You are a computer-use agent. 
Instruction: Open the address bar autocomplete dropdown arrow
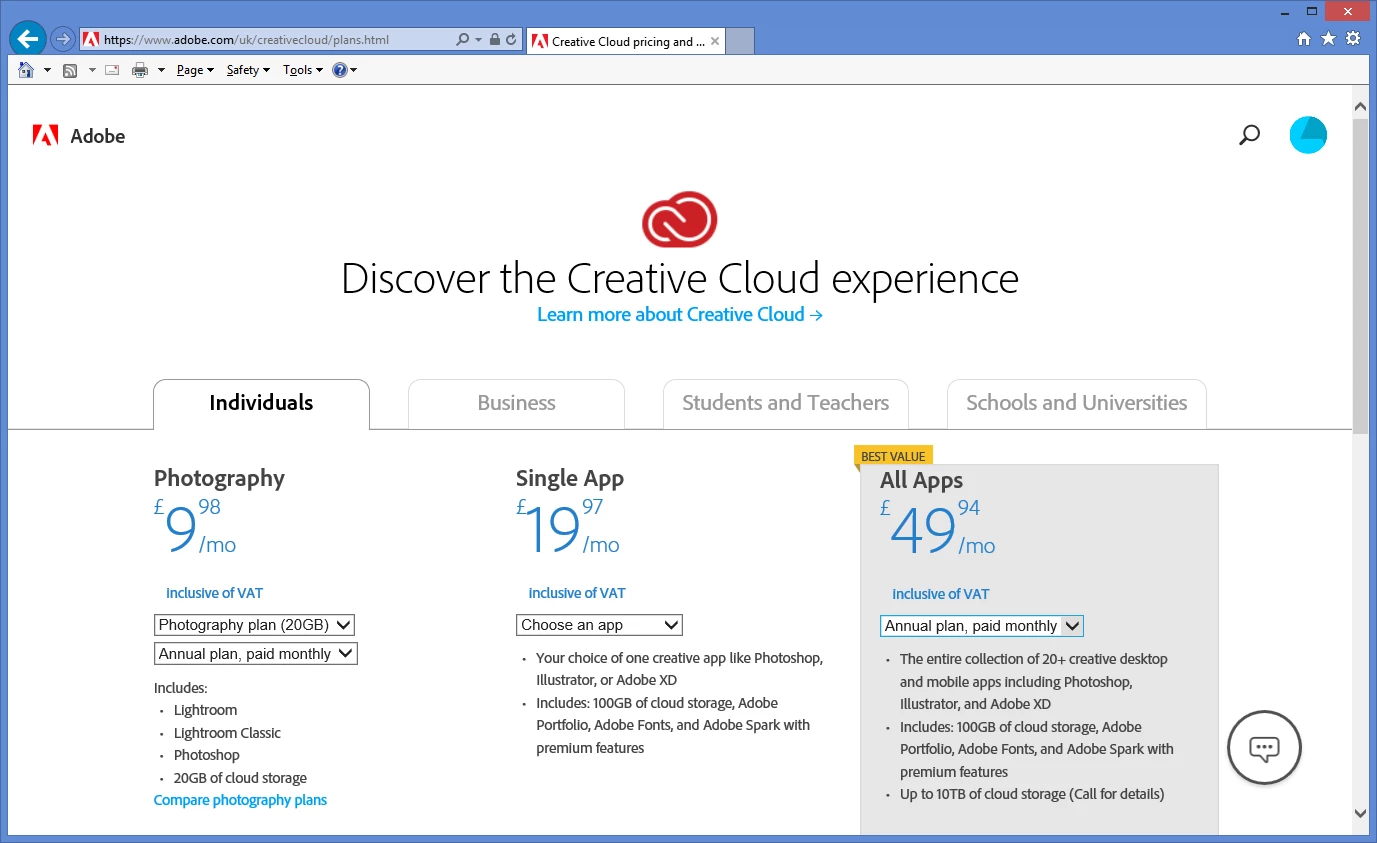pyautogui.click(x=478, y=40)
